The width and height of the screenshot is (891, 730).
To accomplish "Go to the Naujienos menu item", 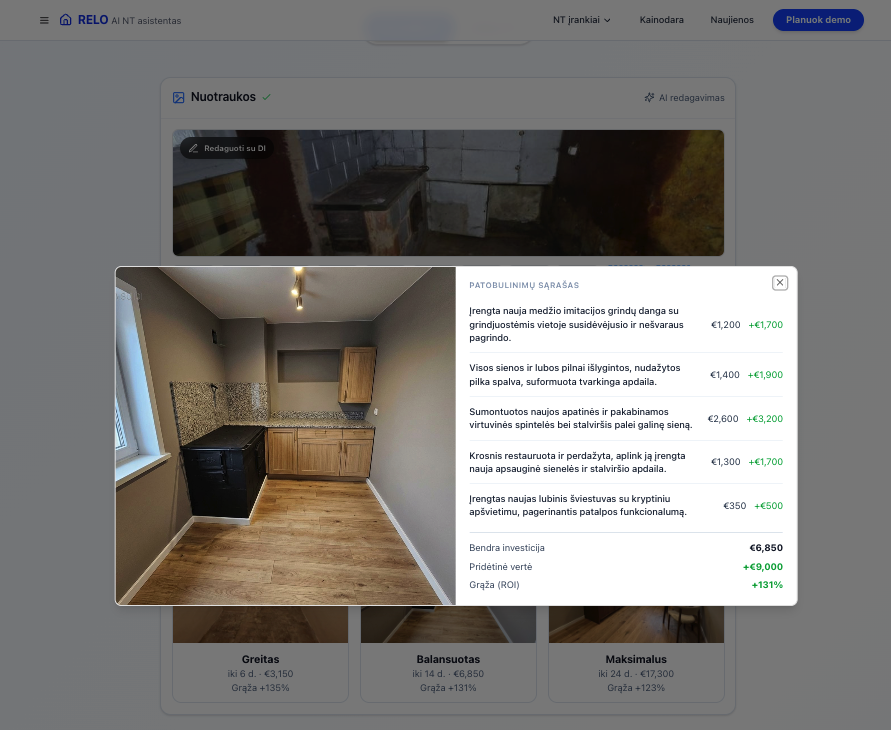I will (732, 20).
